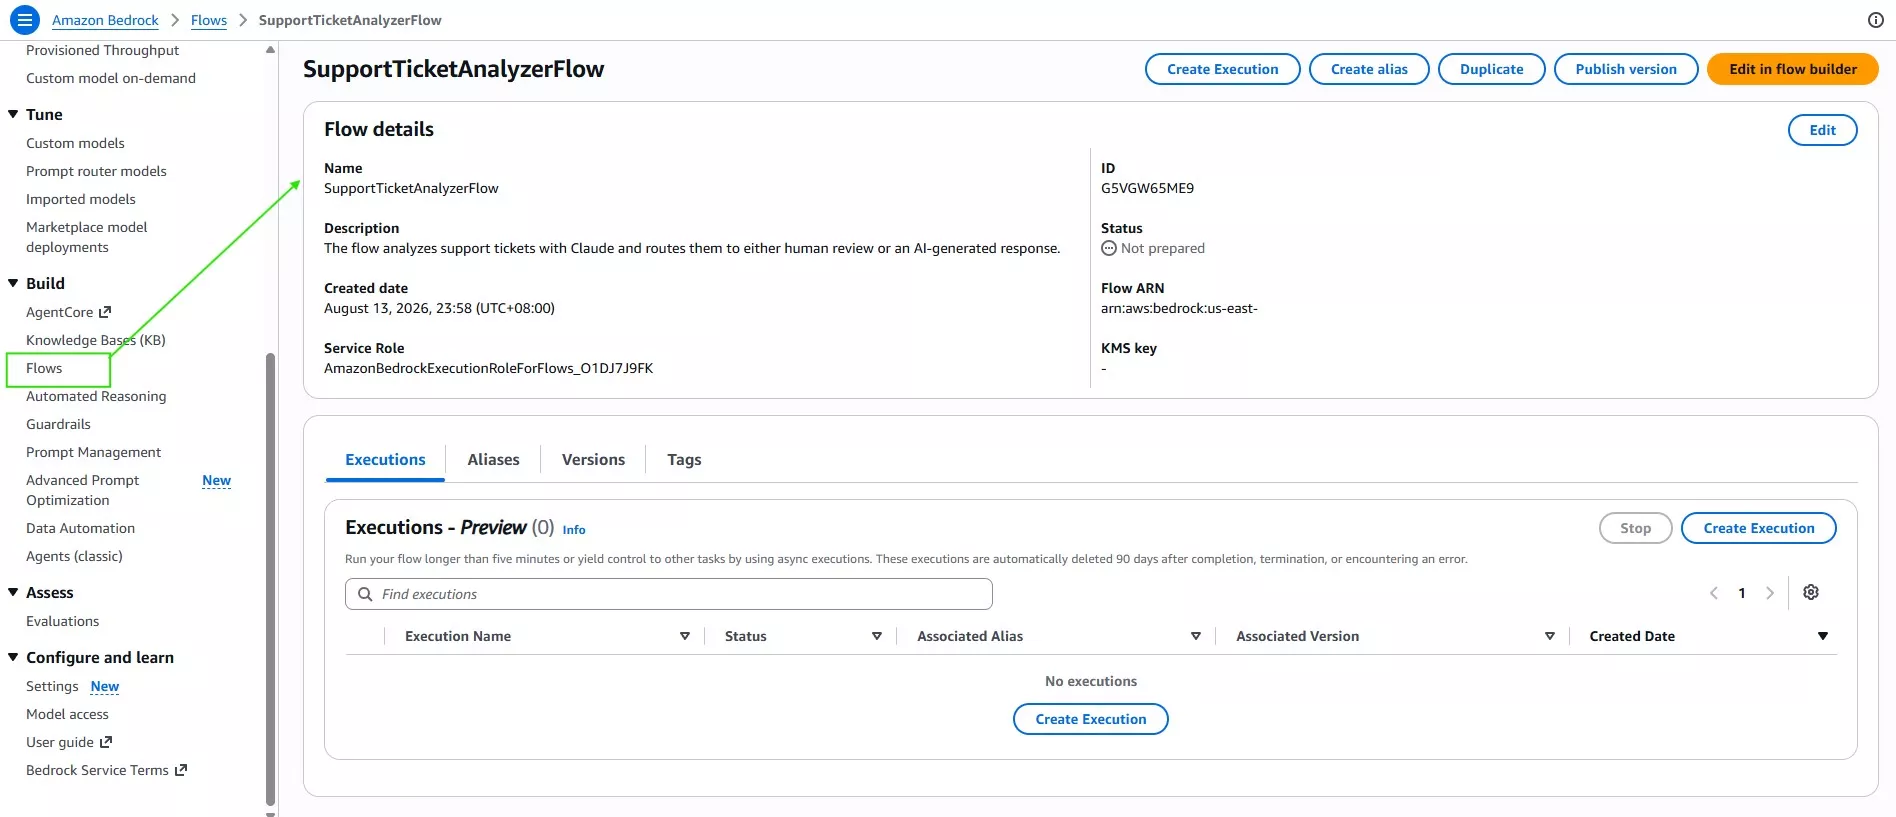The image size is (1896, 817).
Task: Collapse the Build sidebar section
Action: (x=13, y=283)
